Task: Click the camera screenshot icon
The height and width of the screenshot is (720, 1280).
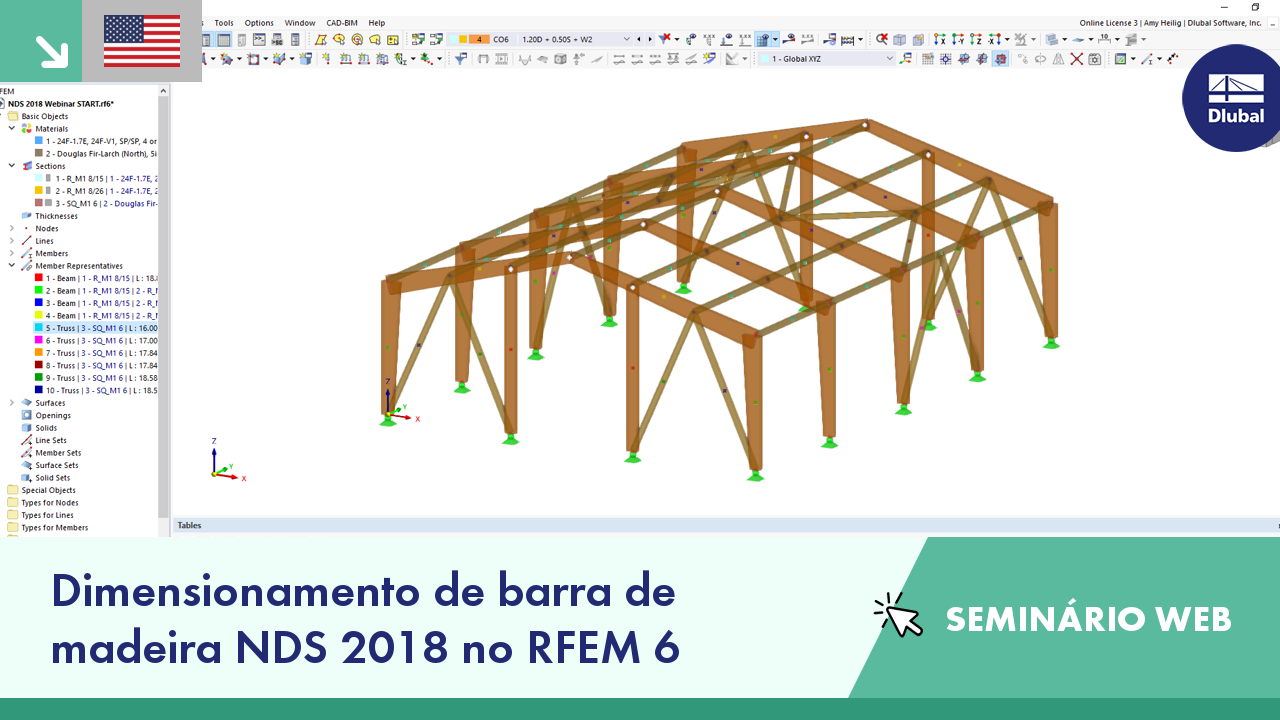Action: [1095, 59]
